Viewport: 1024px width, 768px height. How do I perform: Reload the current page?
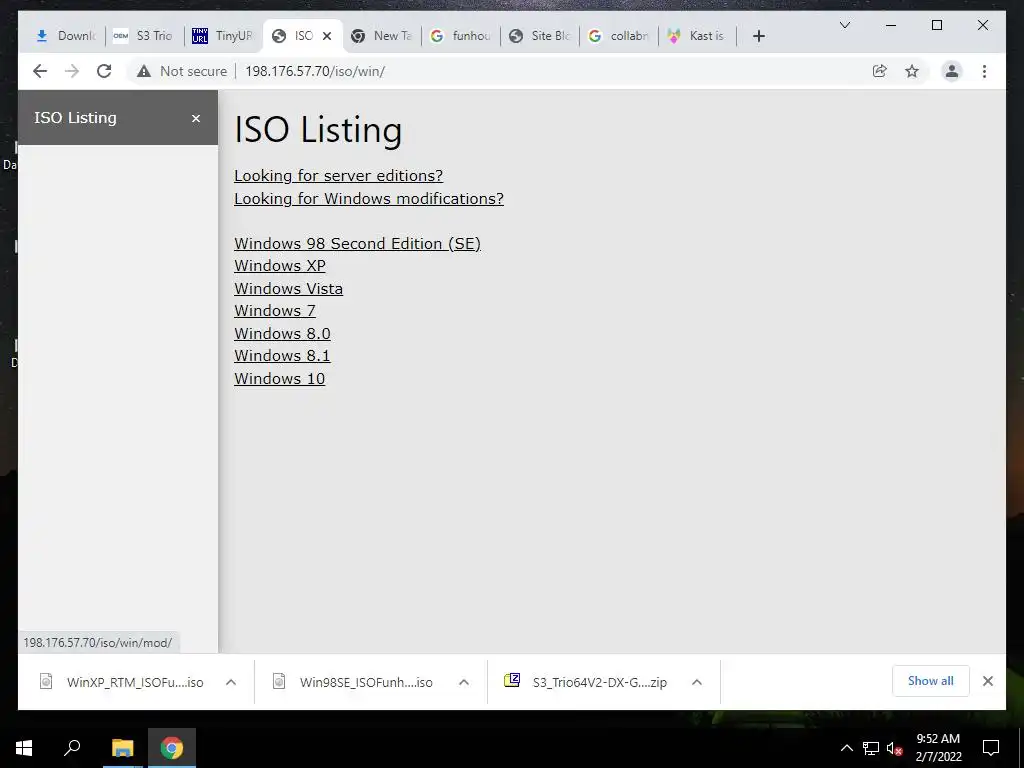[104, 71]
